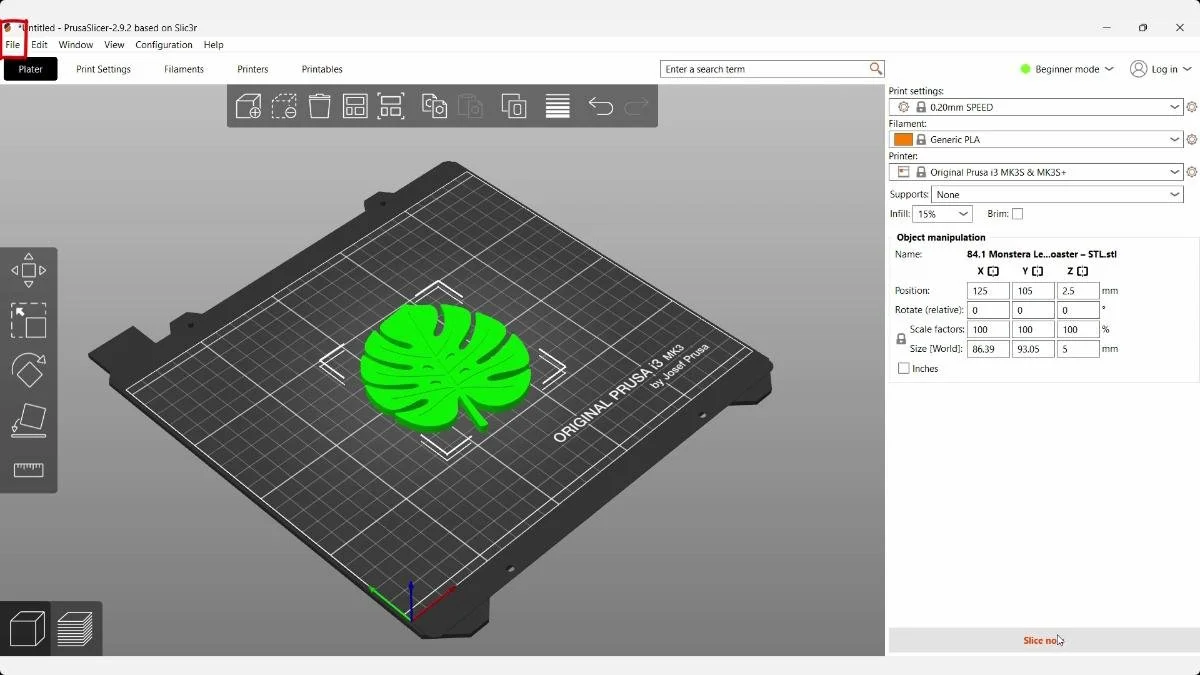Image resolution: width=1200 pixels, height=675 pixels.
Task: Open the Original Prusa i3 printer dropdown
Action: 1036,172
